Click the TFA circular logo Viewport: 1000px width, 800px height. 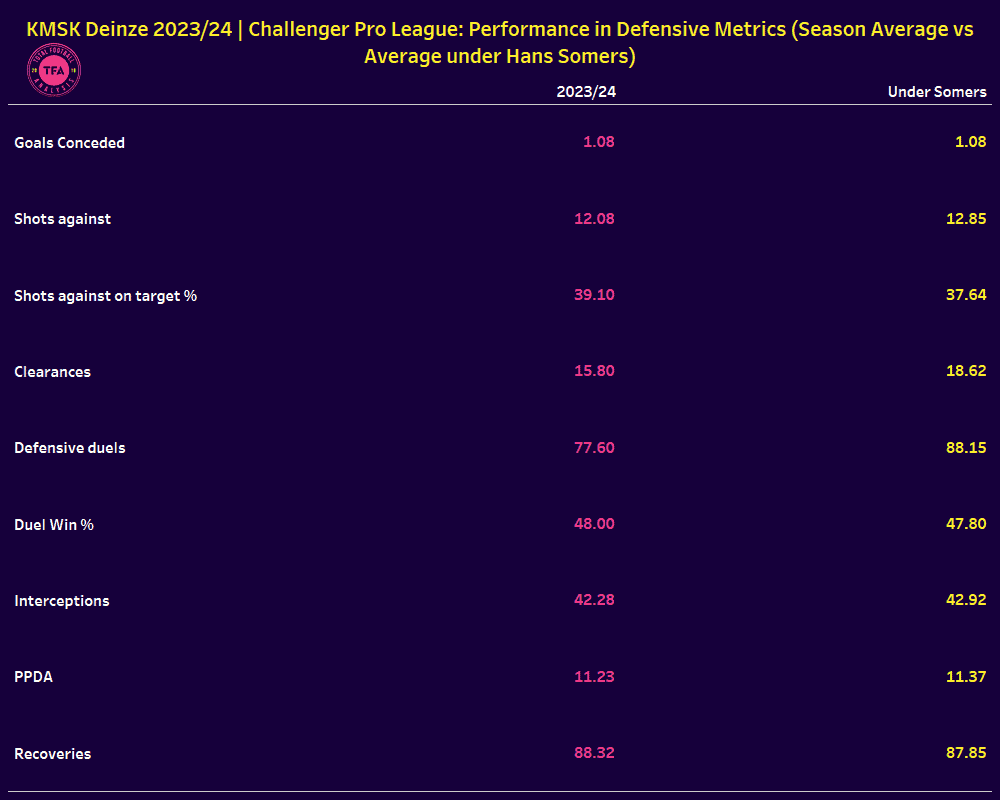53,75
